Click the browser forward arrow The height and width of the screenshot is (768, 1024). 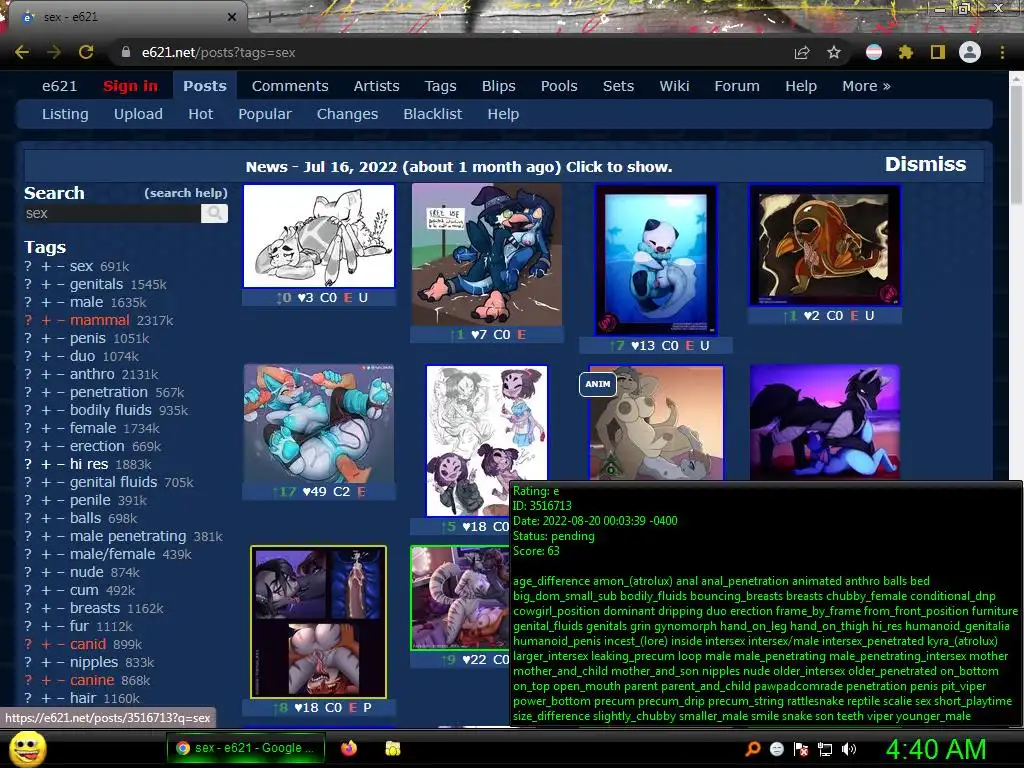point(54,52)
